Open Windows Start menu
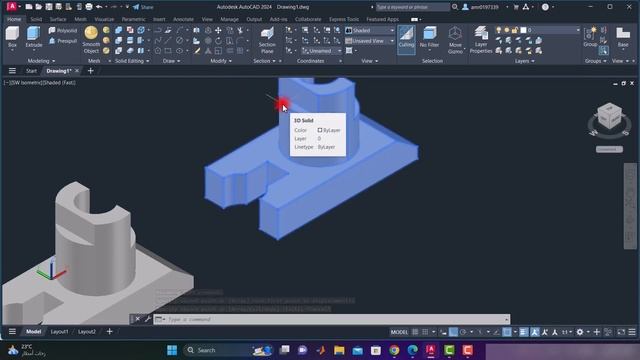Screen dimensions: 640x360 click(172, 350)
